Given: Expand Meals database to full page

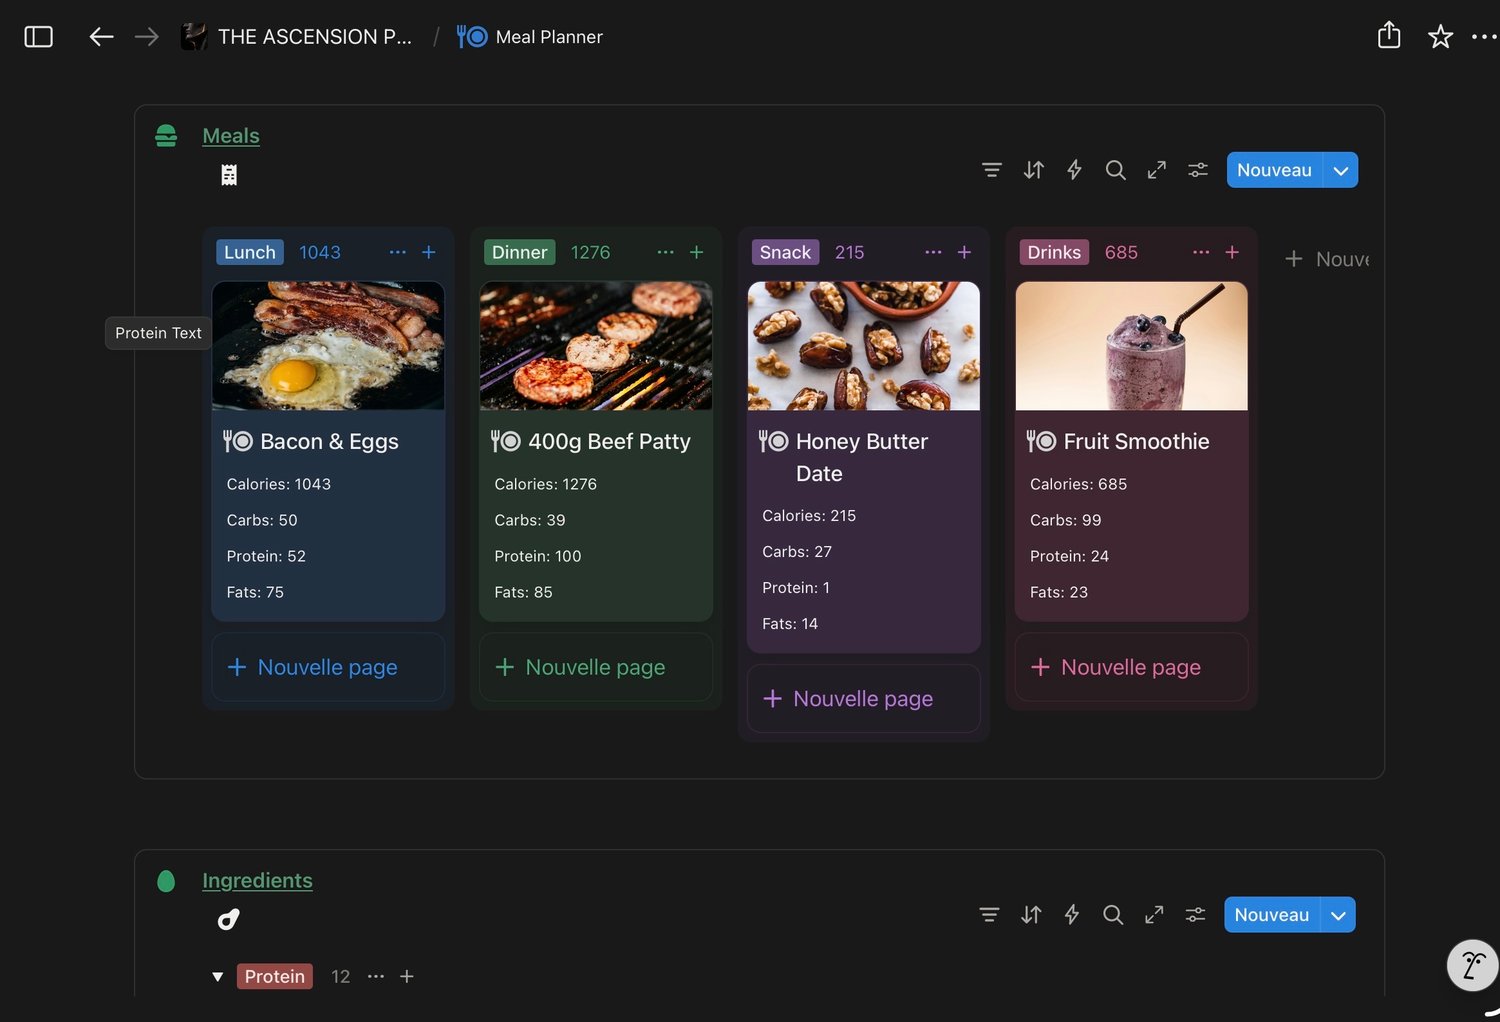Looking at the screenshot, I should (1157, 170).
